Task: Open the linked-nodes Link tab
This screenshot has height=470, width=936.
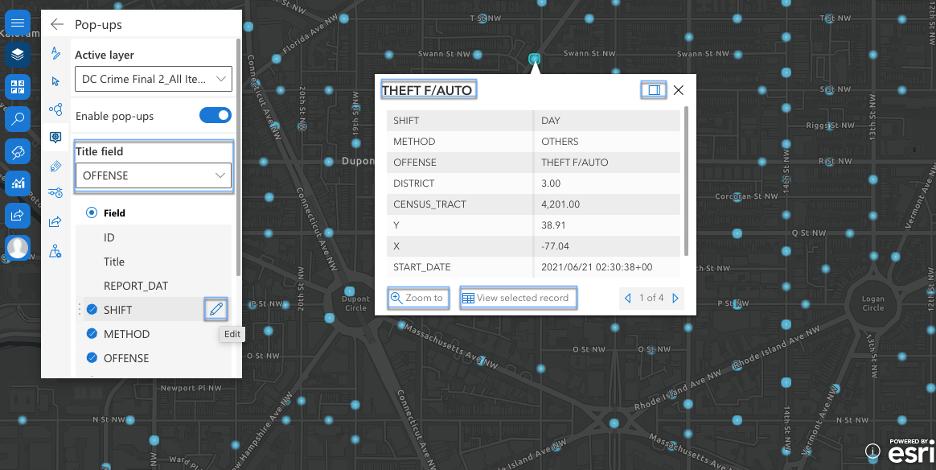Action: tap(56, 109)
